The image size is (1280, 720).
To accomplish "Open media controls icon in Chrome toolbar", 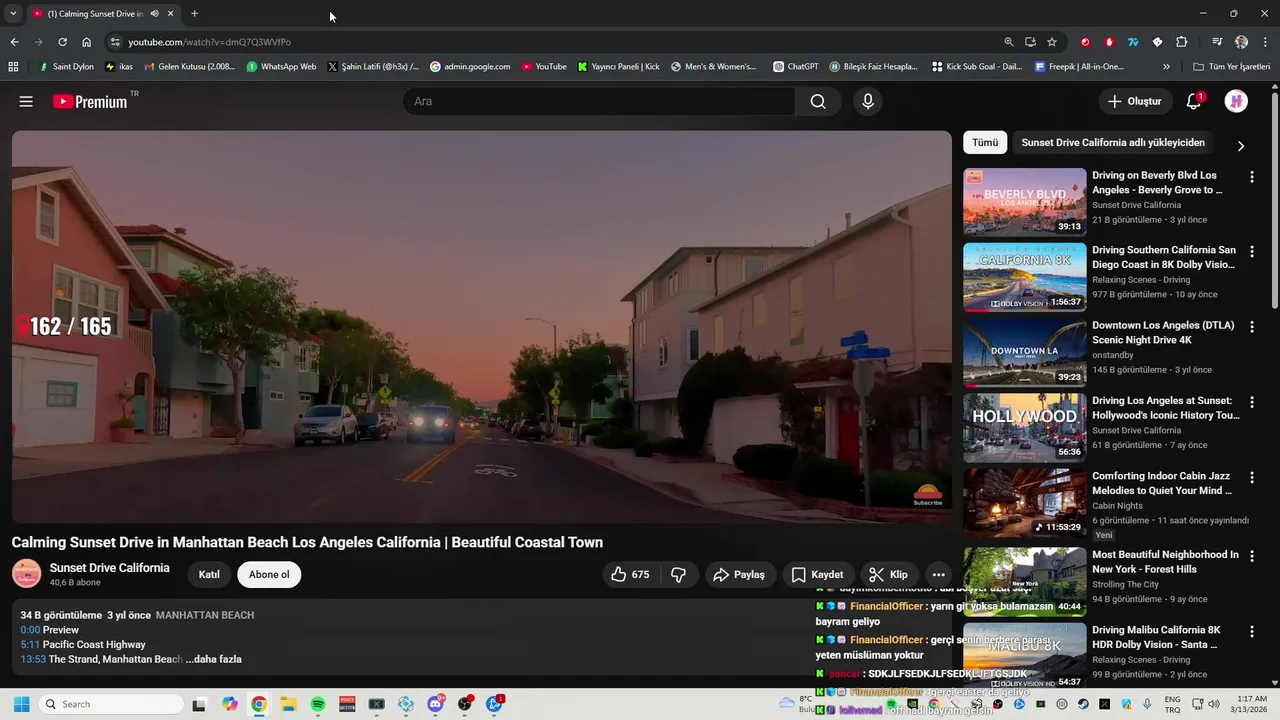I will point(1217,42).
